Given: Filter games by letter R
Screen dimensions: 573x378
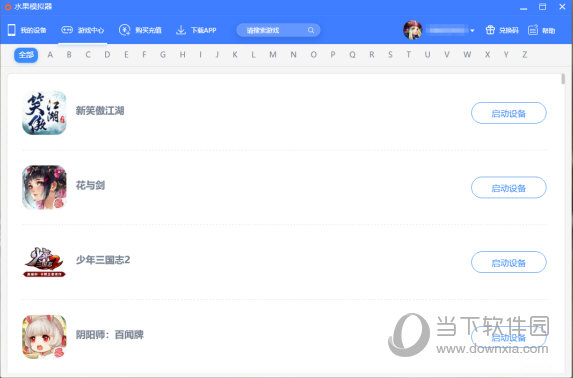Looking at the screenshot, I should (372, 55).
